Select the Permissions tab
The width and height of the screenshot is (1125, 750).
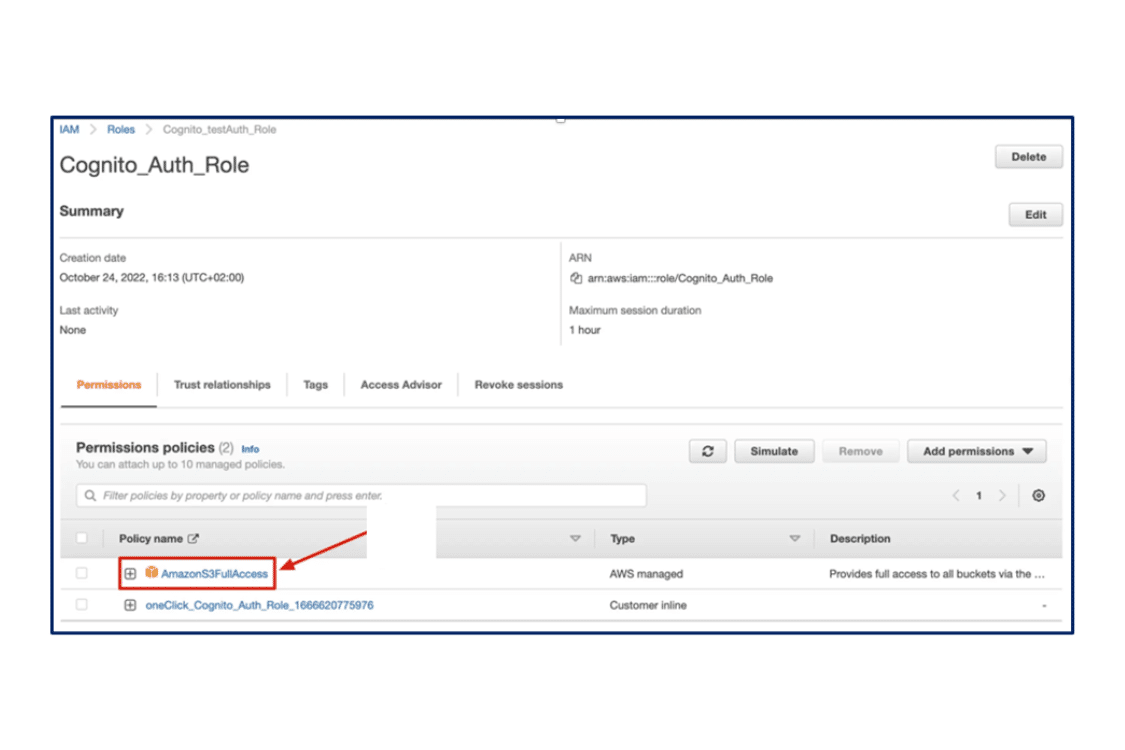[x=109, y=385]
